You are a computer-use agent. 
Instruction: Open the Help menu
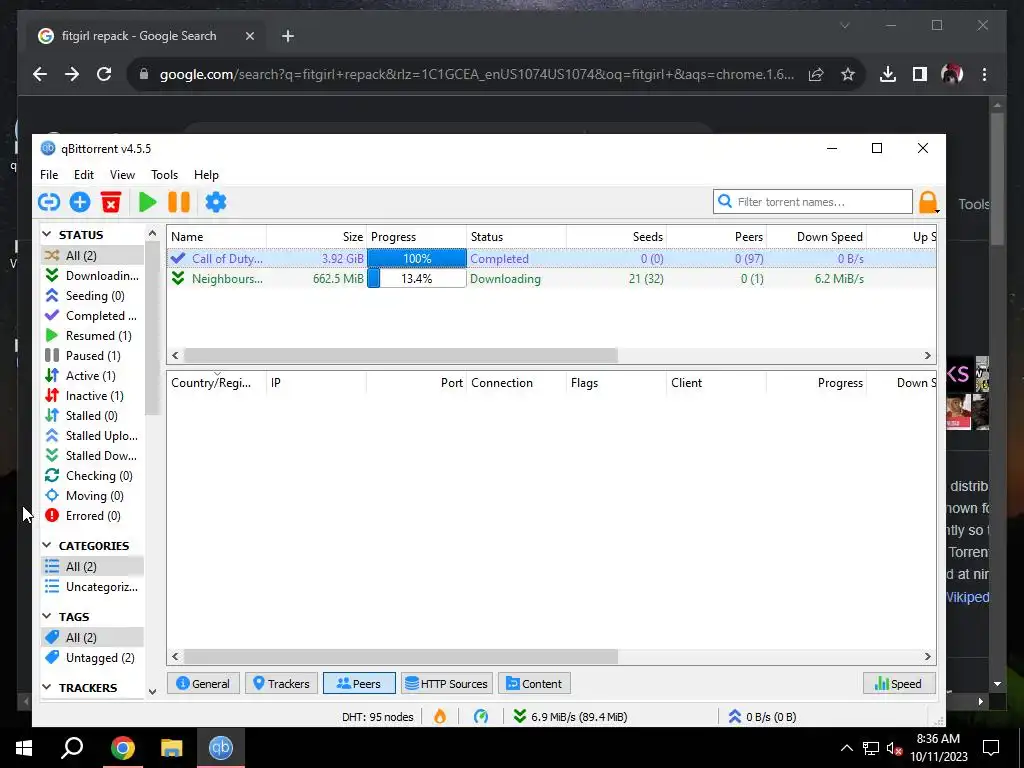206,175
